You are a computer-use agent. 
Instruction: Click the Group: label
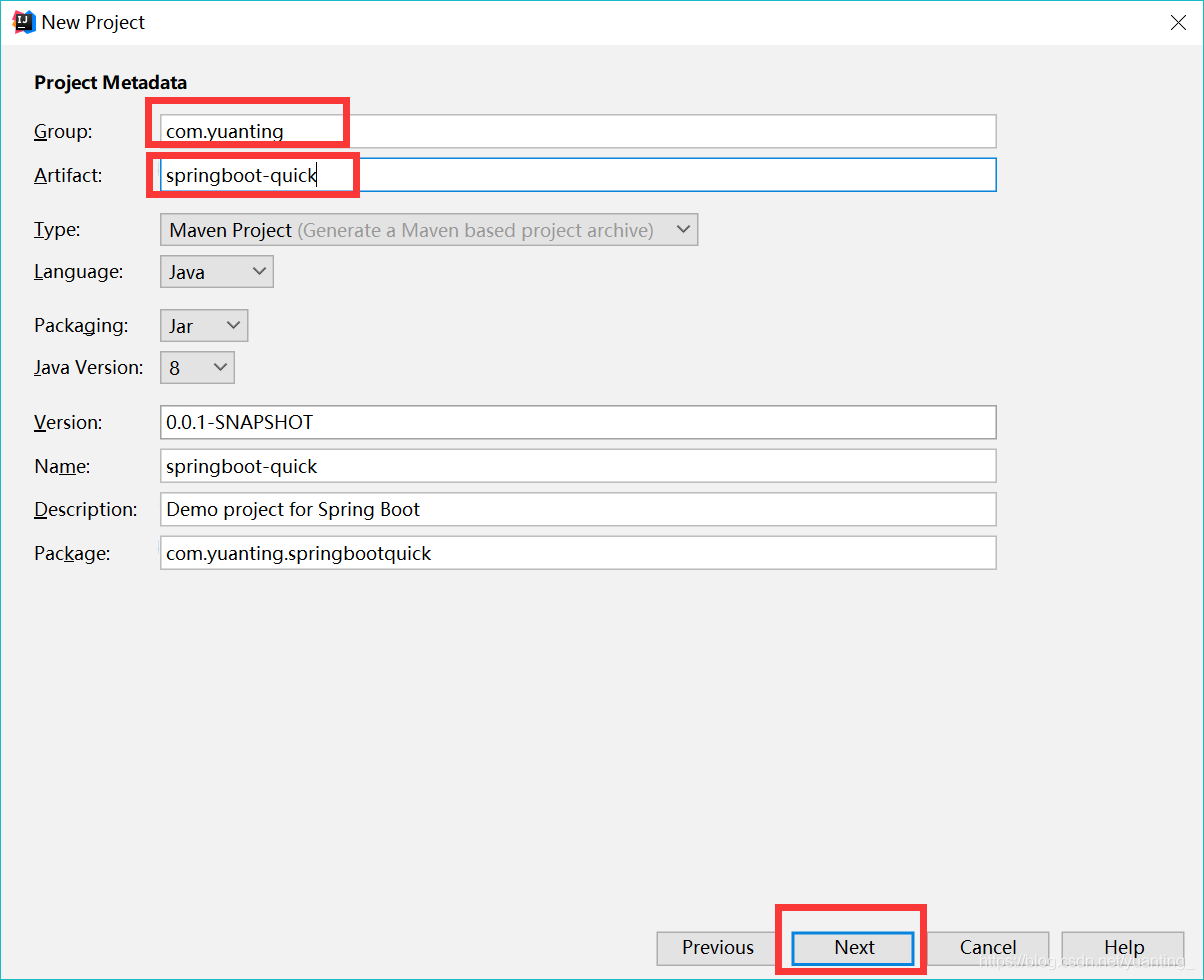click(63, 131)
